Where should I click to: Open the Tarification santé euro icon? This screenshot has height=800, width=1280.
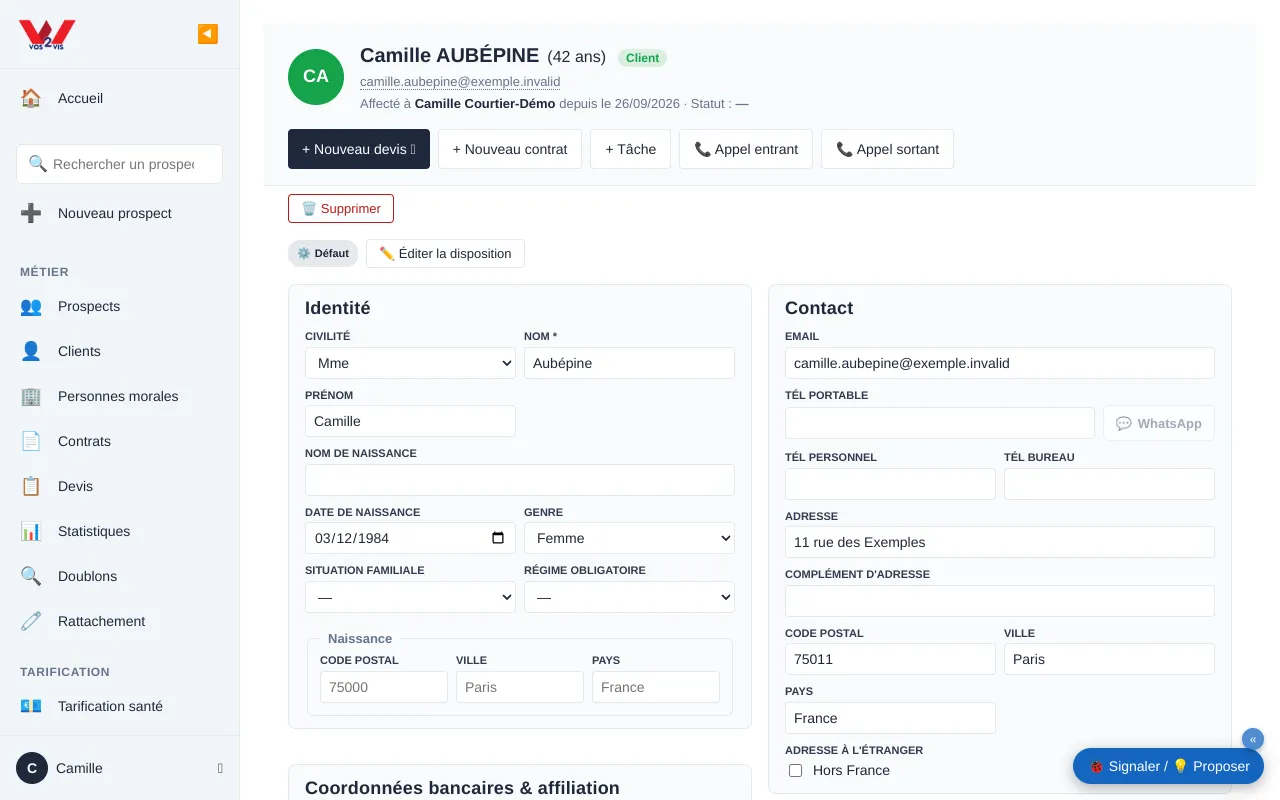click(31, 706)
